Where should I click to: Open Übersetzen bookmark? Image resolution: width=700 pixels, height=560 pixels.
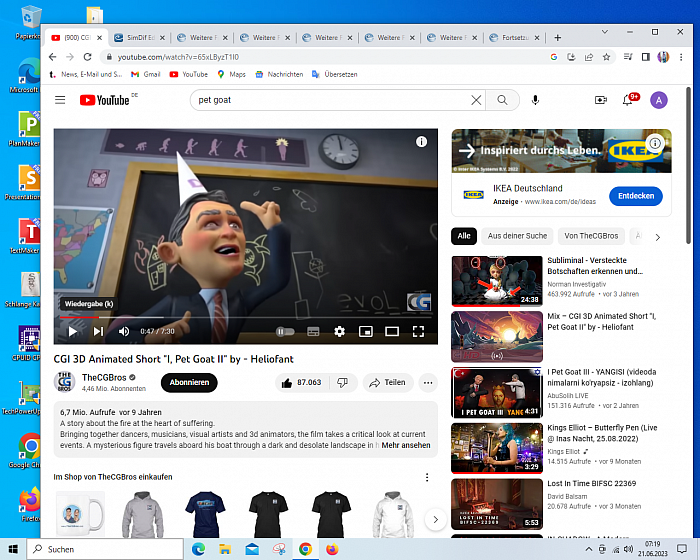[x=335, y=75]
